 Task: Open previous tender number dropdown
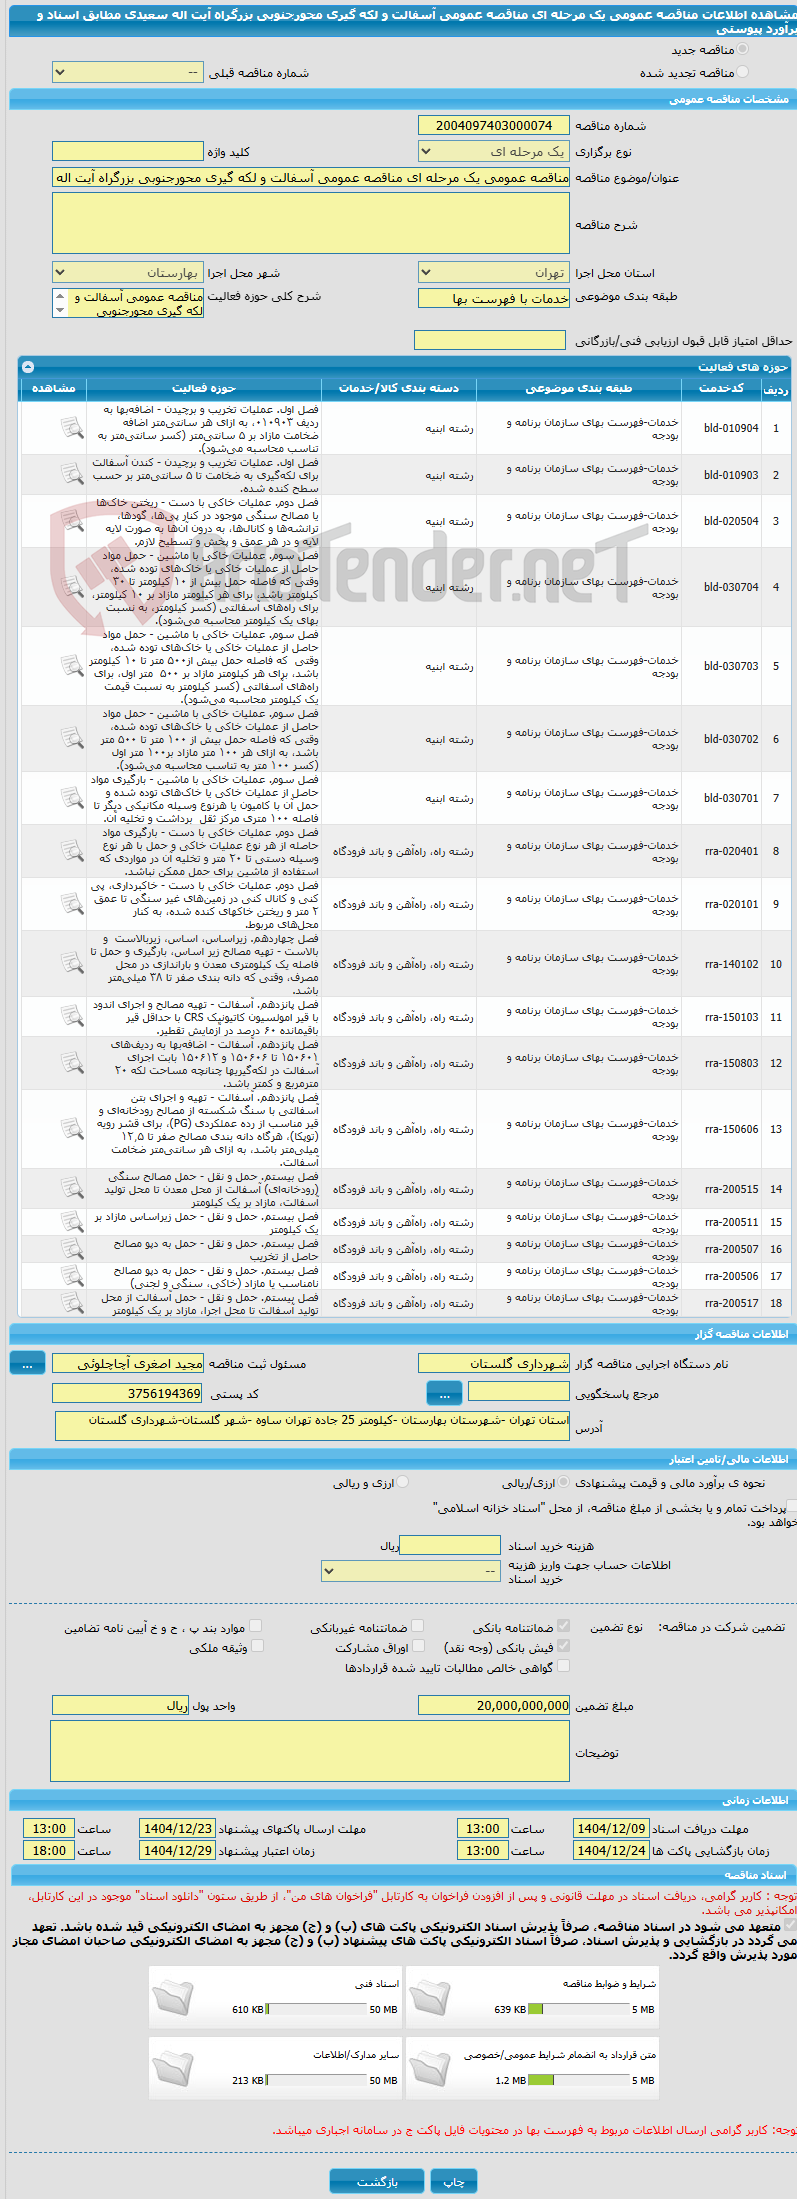pos(127,73)
